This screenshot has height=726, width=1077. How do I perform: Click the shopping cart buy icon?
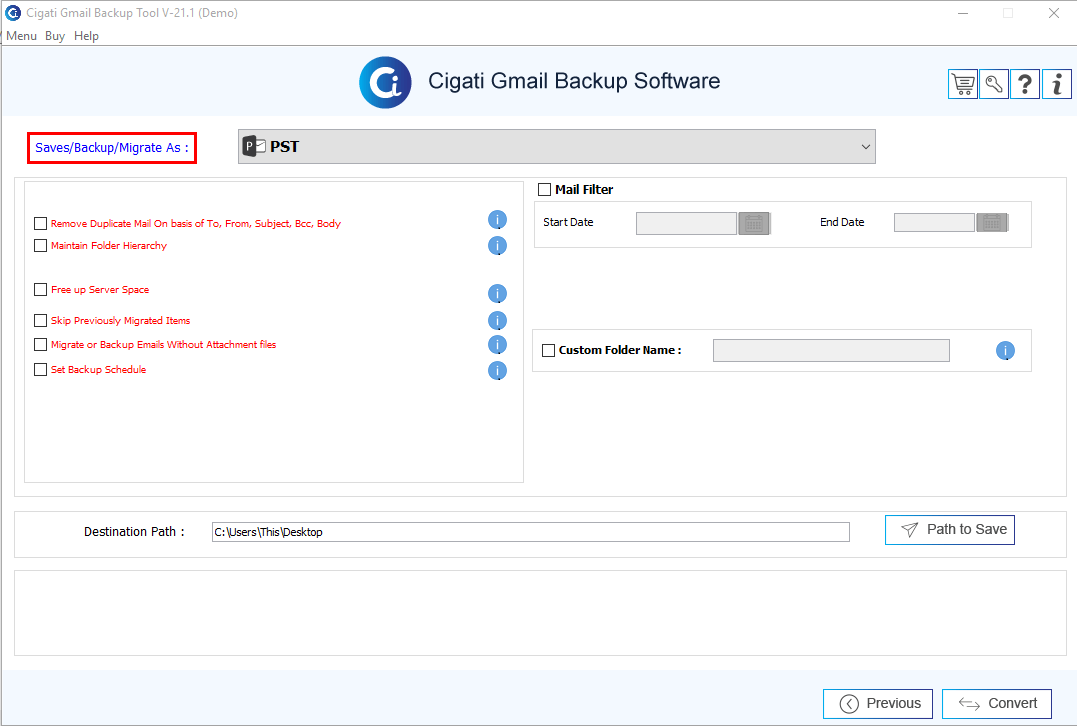click(x=963, y=84)
